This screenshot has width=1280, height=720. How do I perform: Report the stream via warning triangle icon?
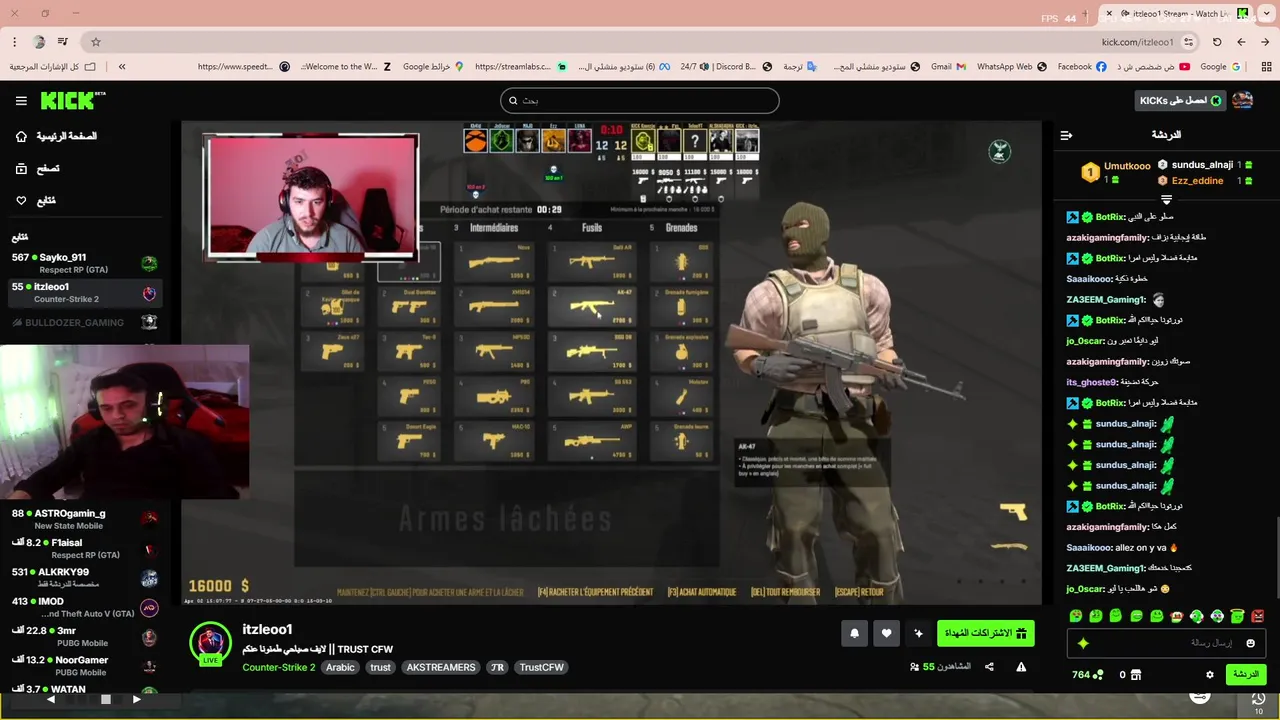click(1021, 667)
